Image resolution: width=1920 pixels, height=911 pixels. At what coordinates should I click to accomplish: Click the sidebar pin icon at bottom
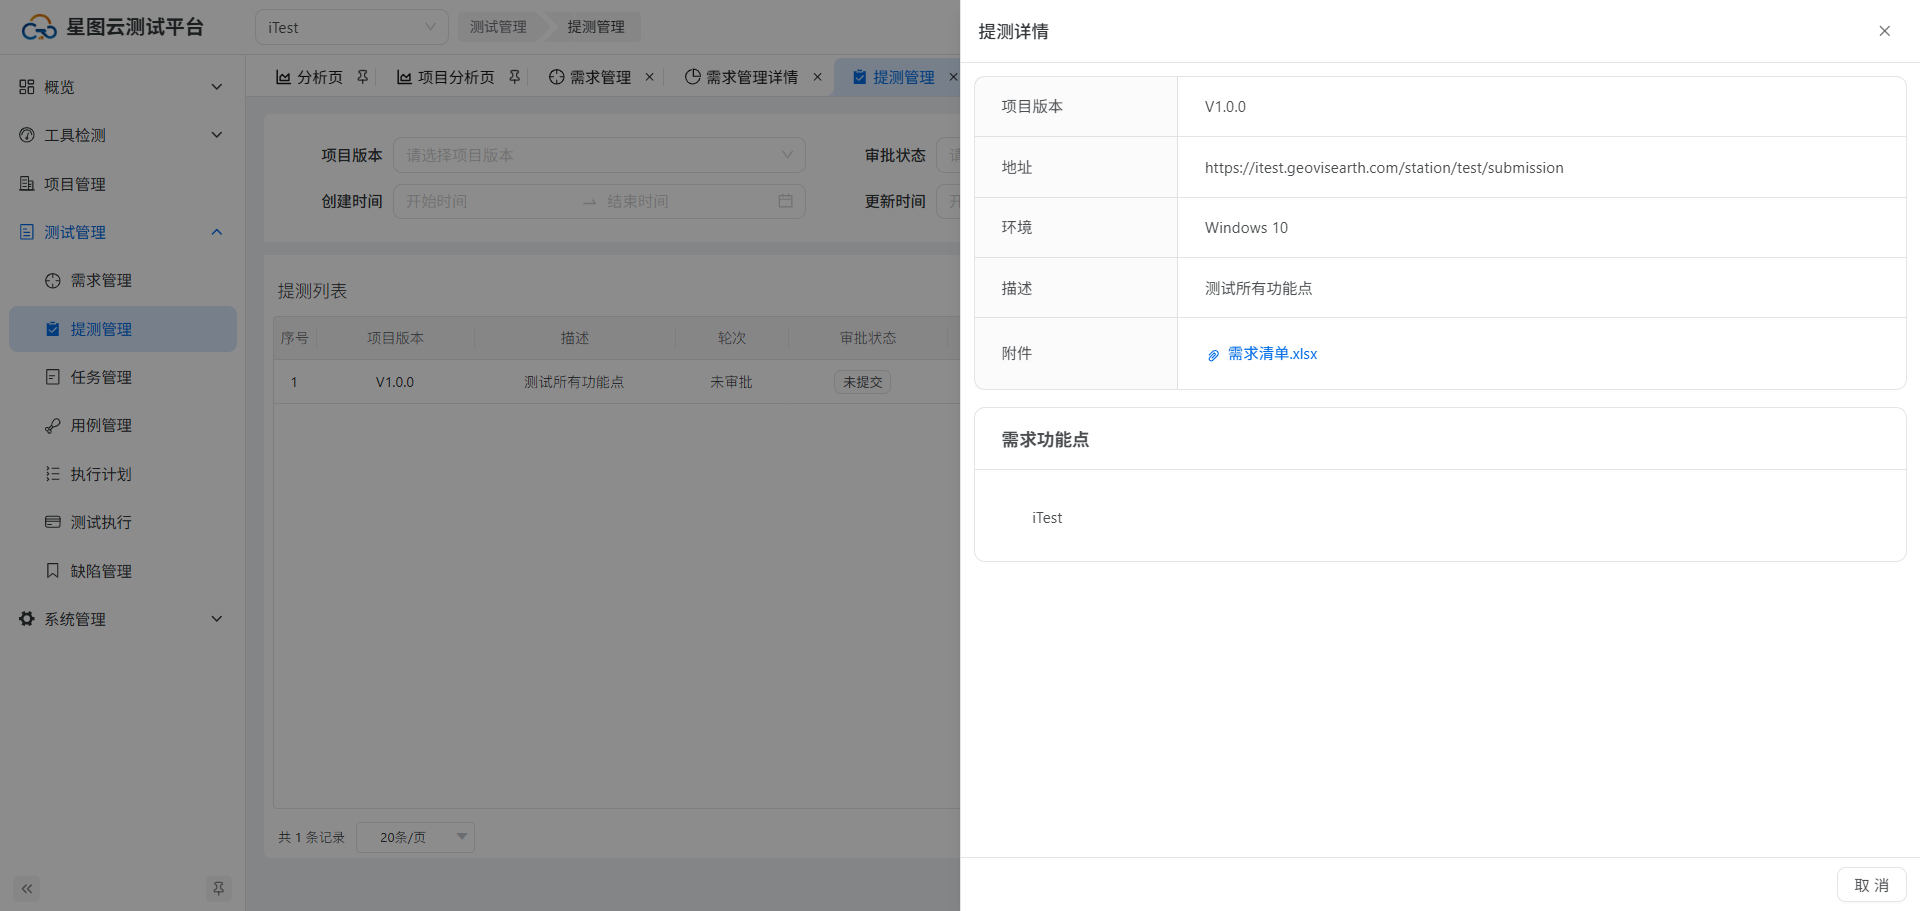[x=218, y=888]
